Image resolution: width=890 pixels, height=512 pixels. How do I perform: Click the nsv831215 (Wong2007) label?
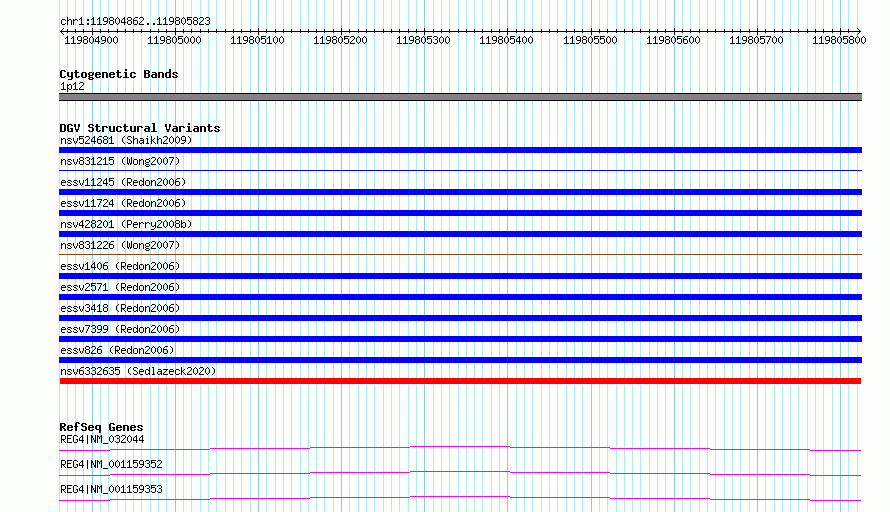click(x=120, y=161)
